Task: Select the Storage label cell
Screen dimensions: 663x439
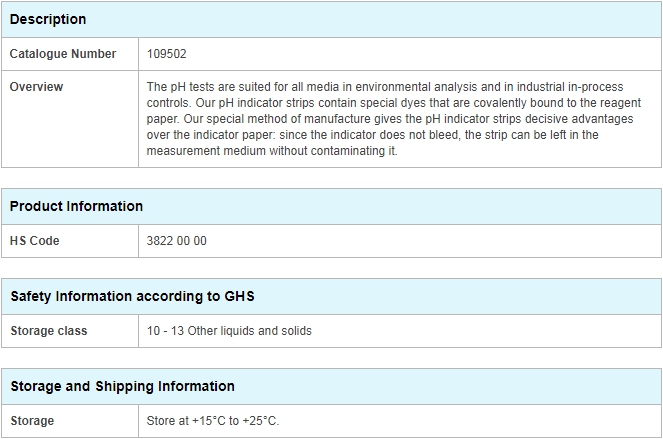Action: (x=70, y=421)
